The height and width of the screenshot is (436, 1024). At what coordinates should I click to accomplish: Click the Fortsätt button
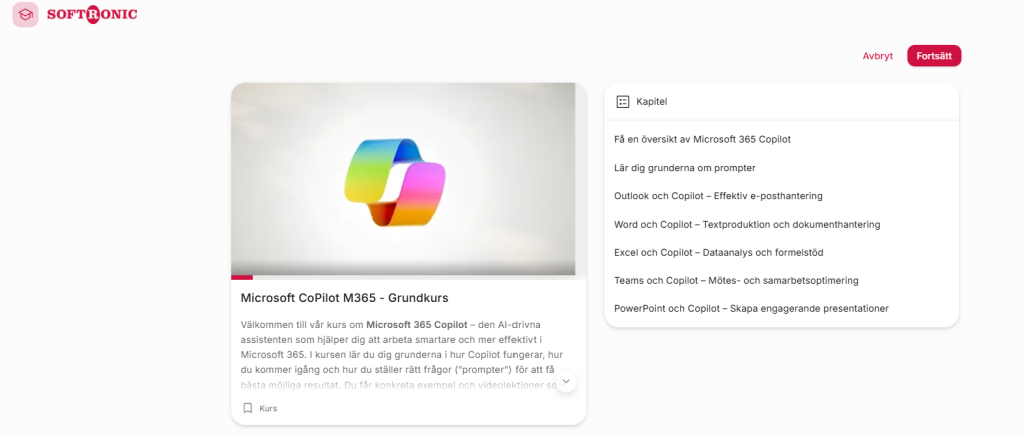934,56
